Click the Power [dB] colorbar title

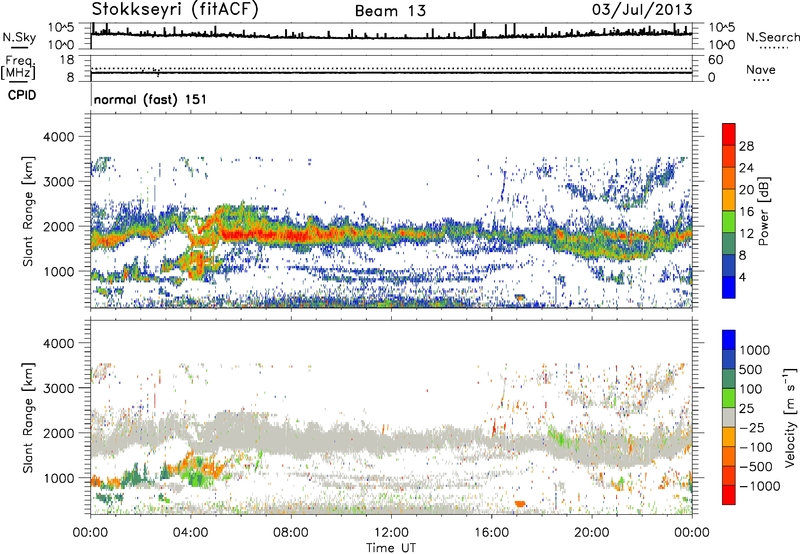763,211
